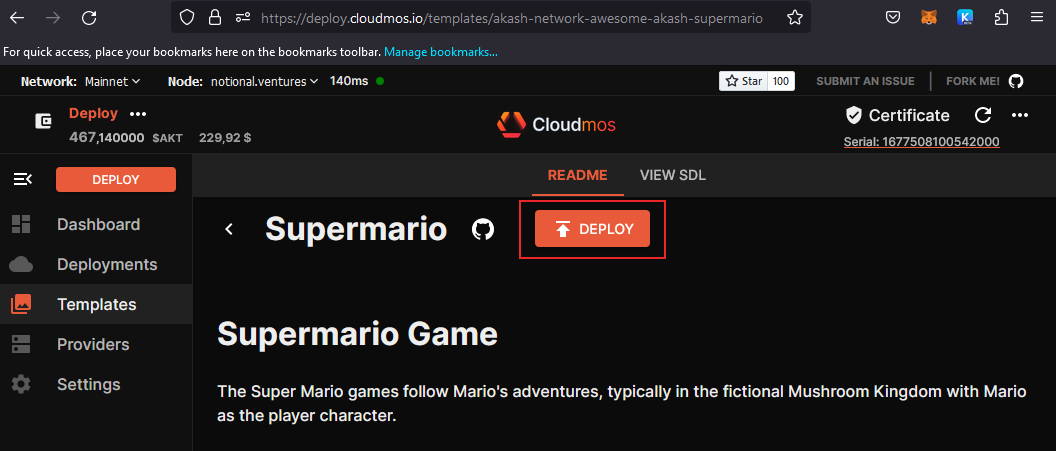Click the Pocket save icon
The width and height of the screenshot is (1056, 451).
pyautogui.click(x=893, y=17)
